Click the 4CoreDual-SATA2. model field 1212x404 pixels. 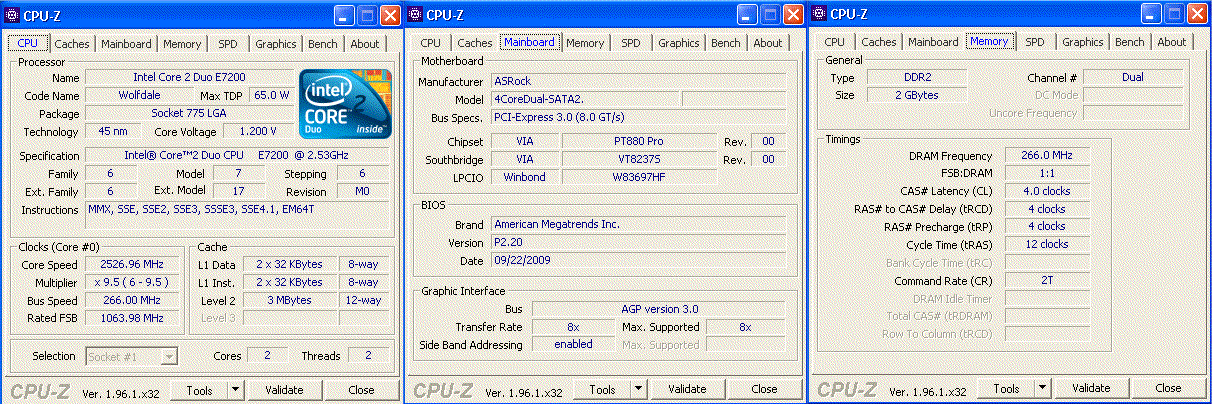584,99
